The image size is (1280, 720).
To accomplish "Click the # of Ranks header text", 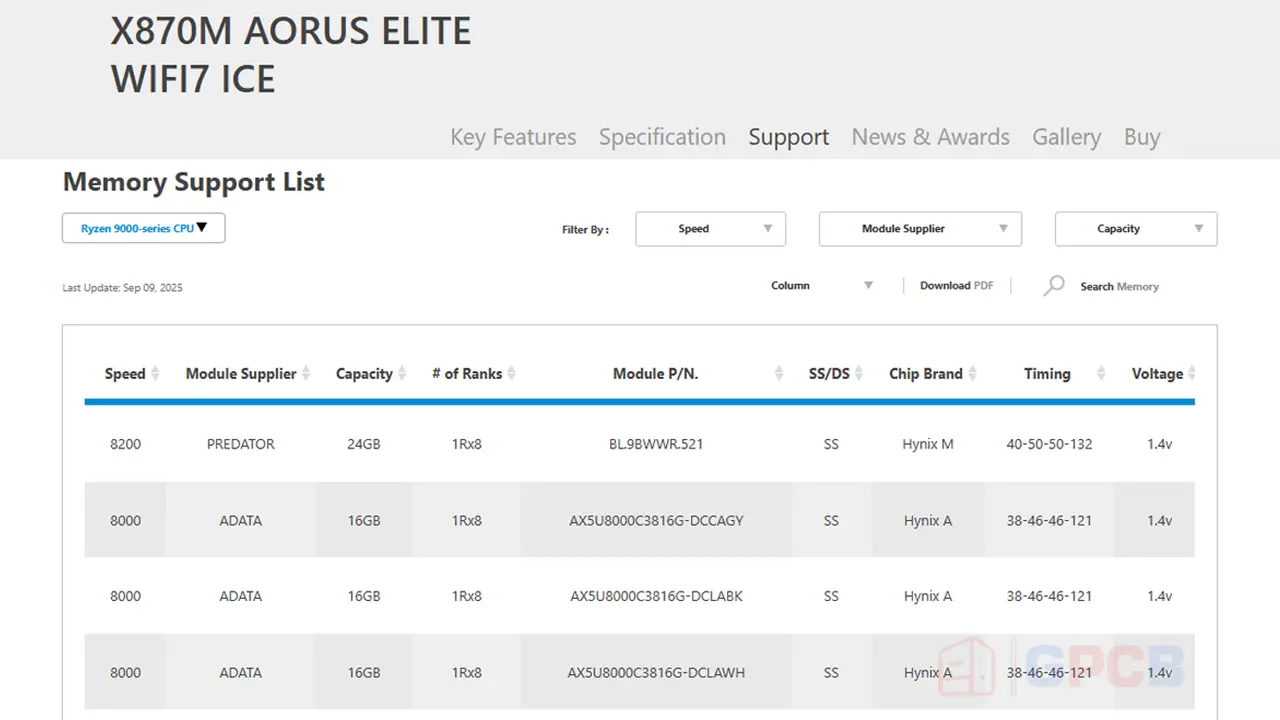I will (x=467, y=374).
